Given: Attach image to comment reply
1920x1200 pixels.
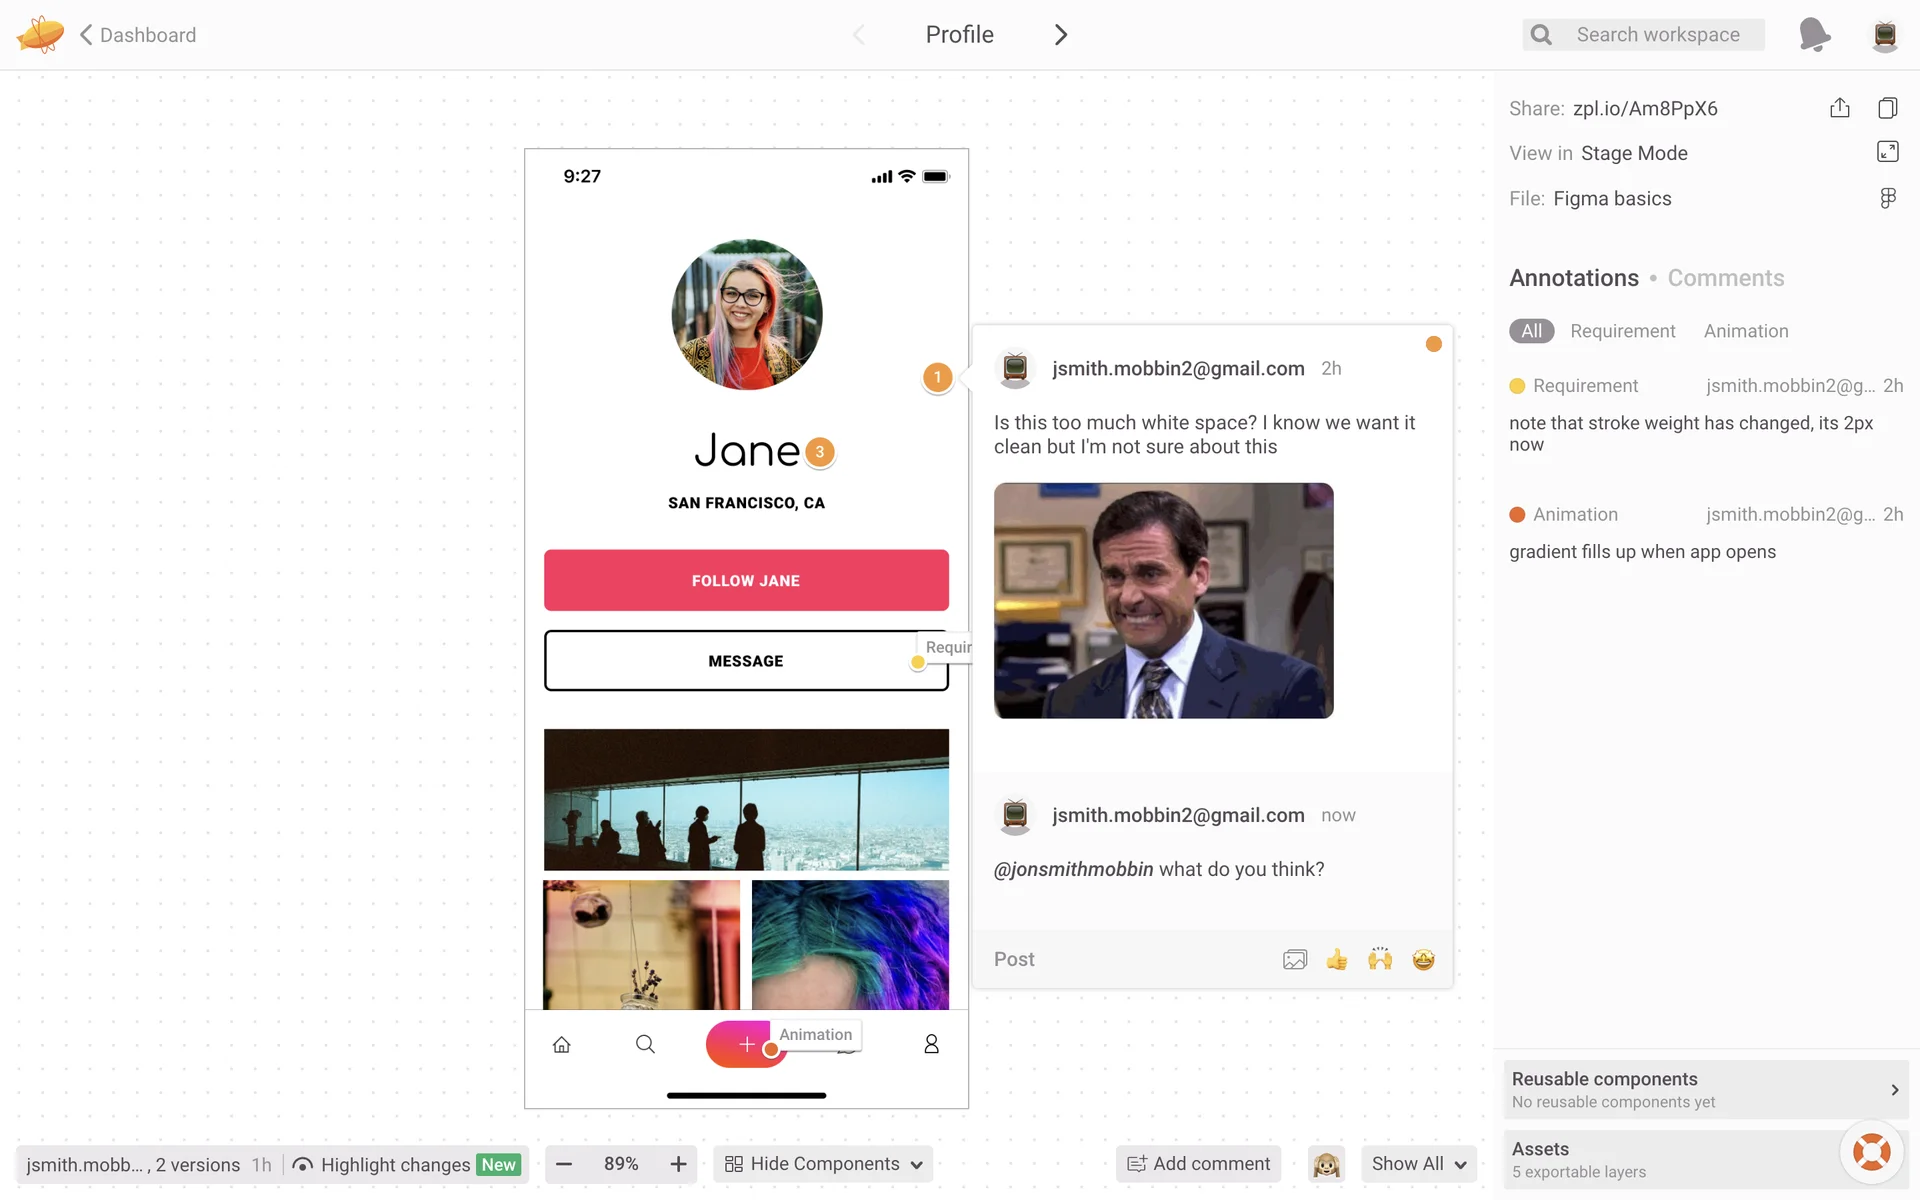Looking at the screenshot, I should coord(1294,960).
